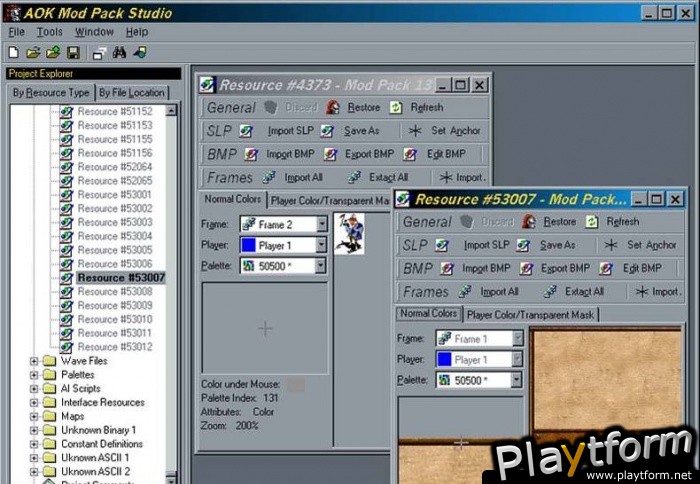Screen dimensions: 700x484
Task: Click Discard in Resource #4373 window
Action: pos(291,108)
